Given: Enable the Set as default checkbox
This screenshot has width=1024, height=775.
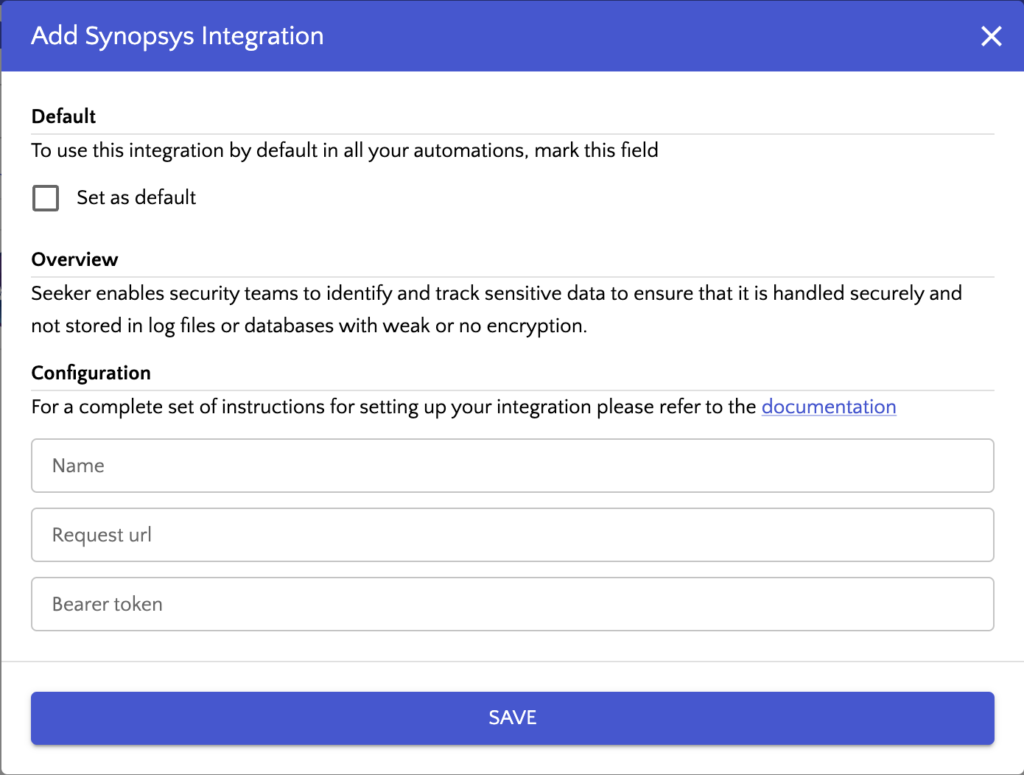Looking at the screenshot, I should (46, 198).
